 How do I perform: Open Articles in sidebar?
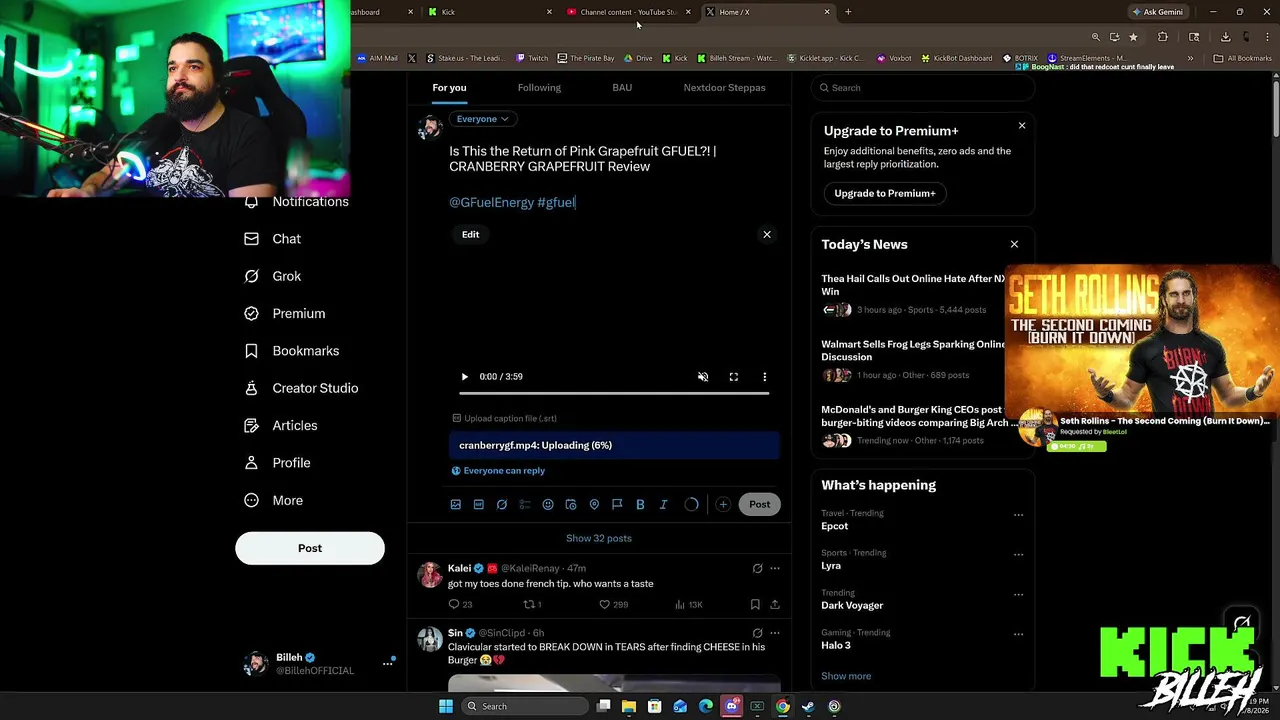281,426
